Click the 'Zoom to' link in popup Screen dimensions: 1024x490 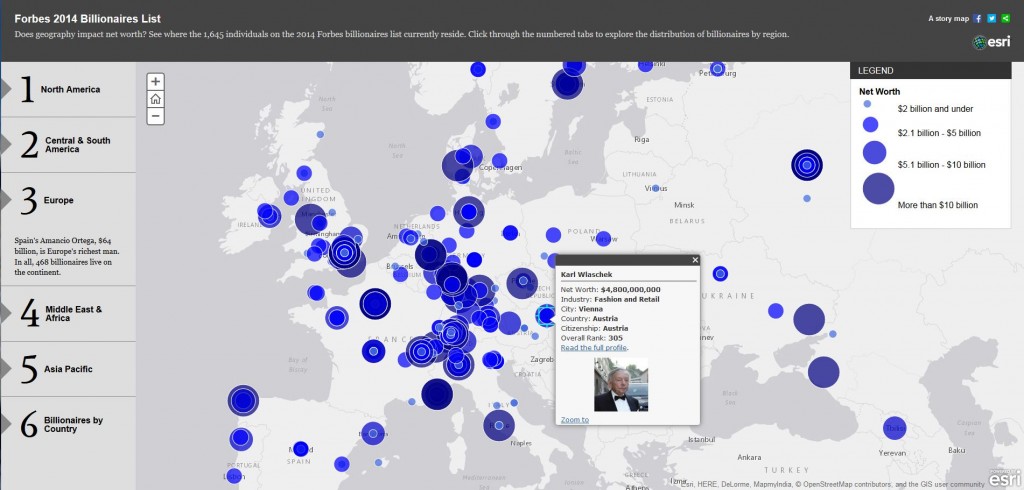(x=575, y=419)
